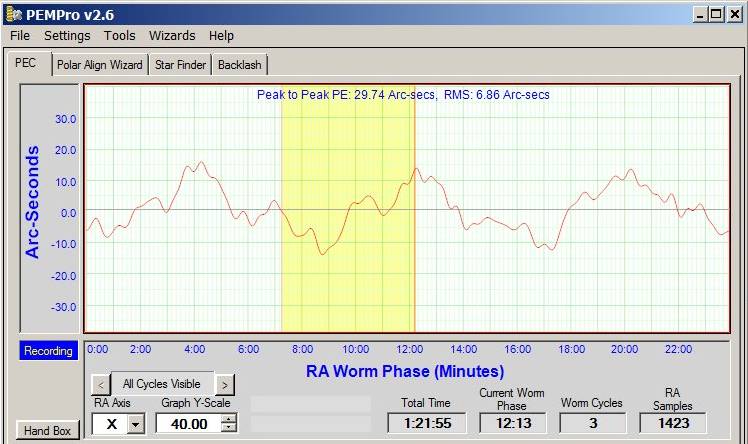Switch to the Polar Align Wizard tab
The width and height of the screenshot is (748, 444).
pyautogui.click(x=100, y=65)
